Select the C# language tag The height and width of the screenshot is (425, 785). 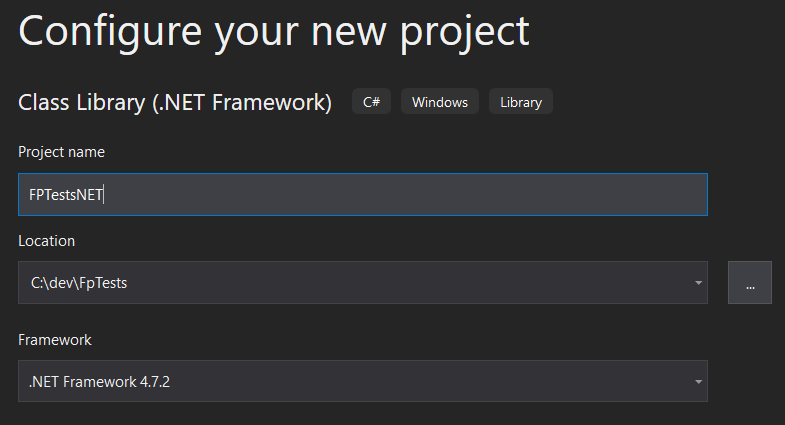371,102
